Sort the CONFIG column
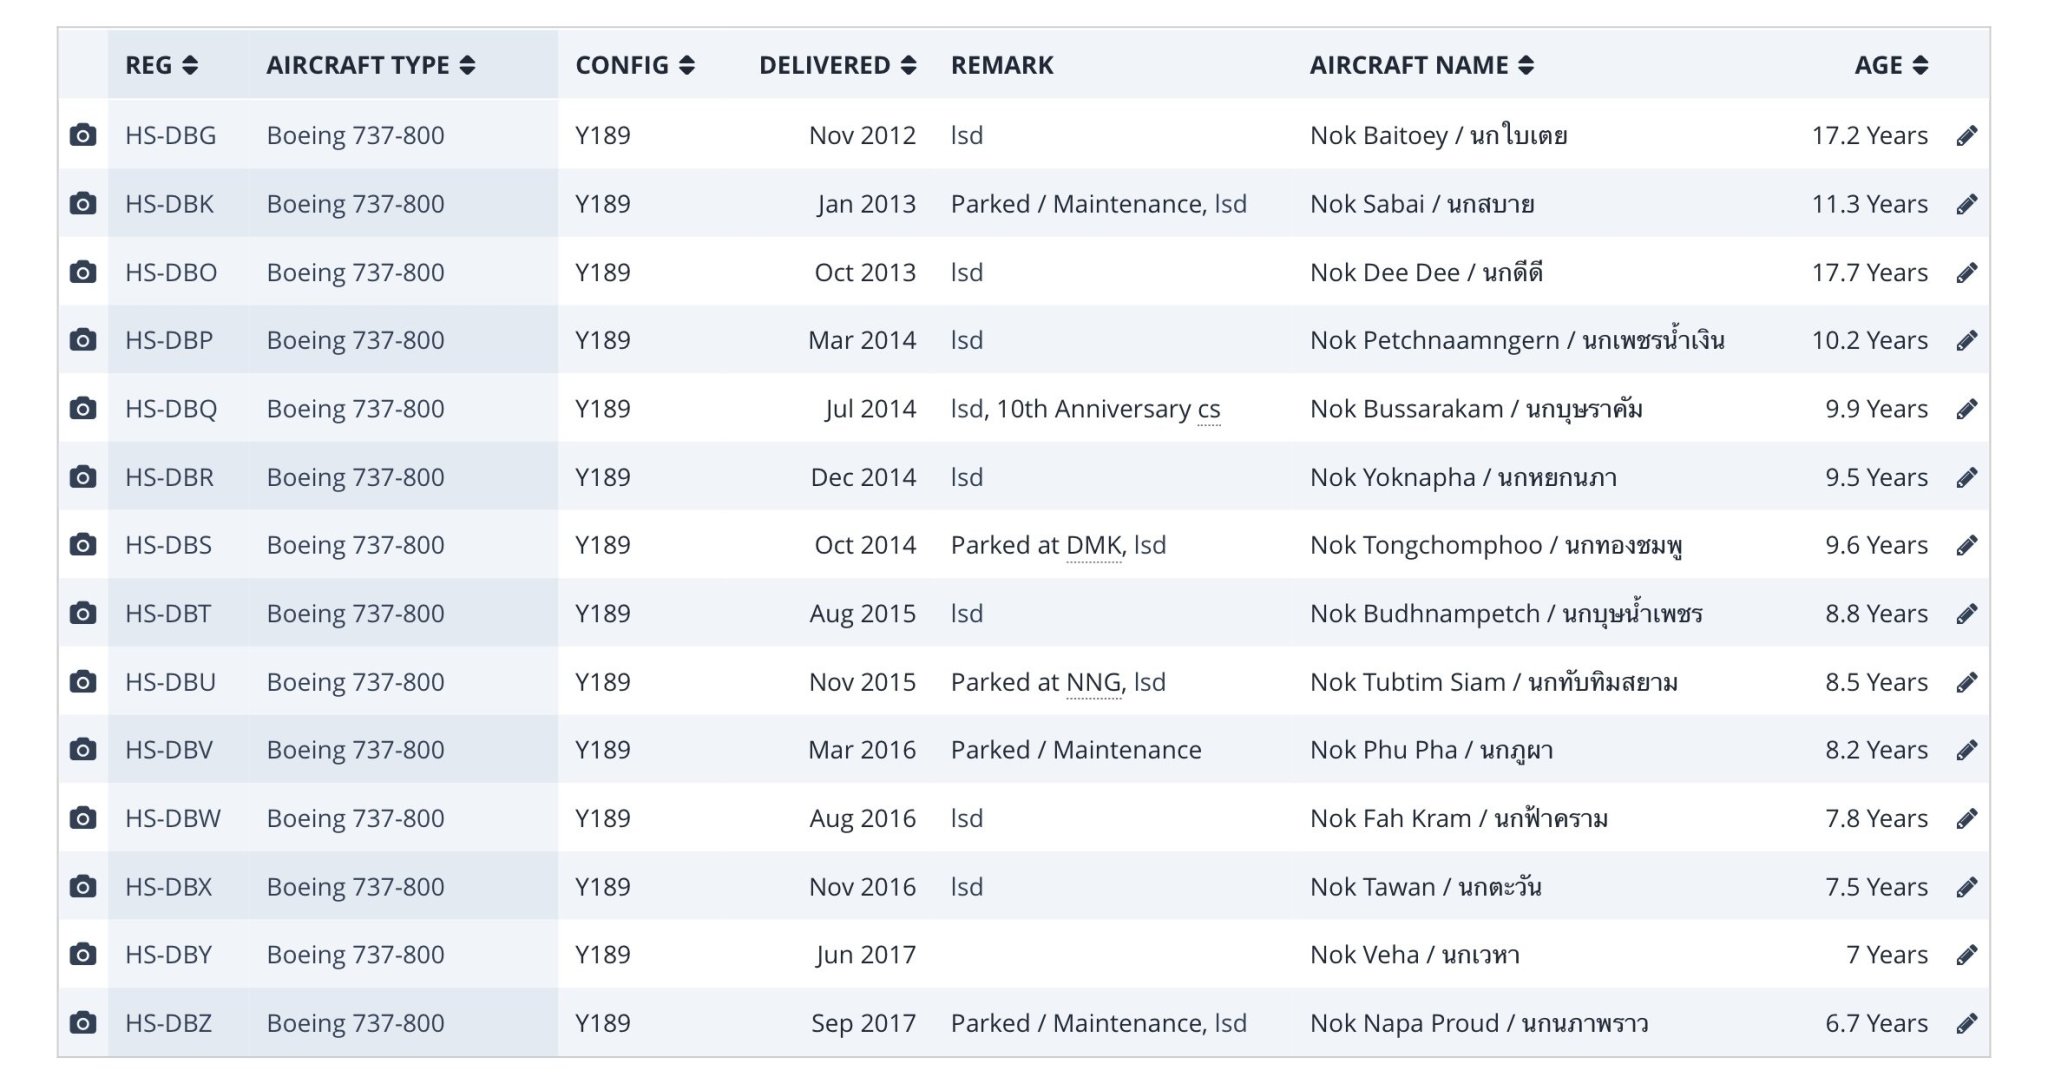 click(x=635, y=65)
